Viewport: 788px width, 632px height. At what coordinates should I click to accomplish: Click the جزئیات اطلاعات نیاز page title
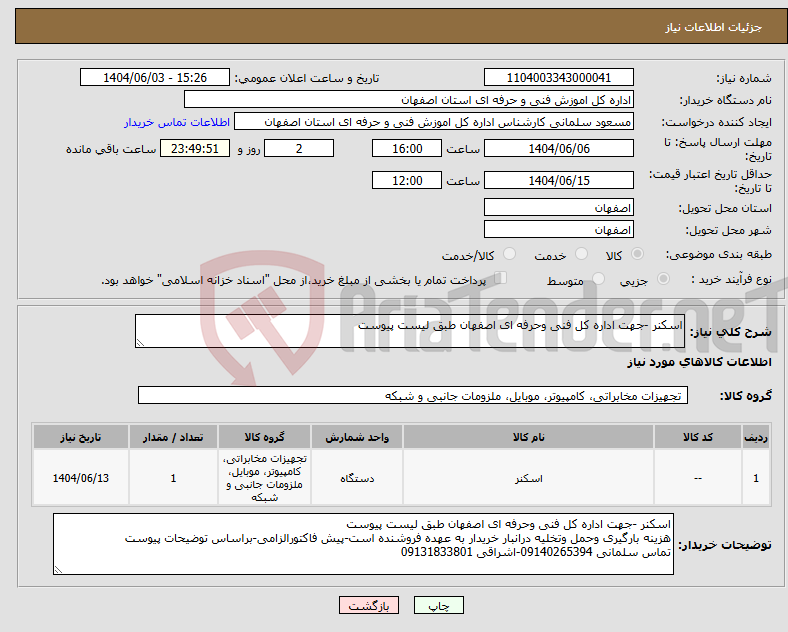point(714,27)
